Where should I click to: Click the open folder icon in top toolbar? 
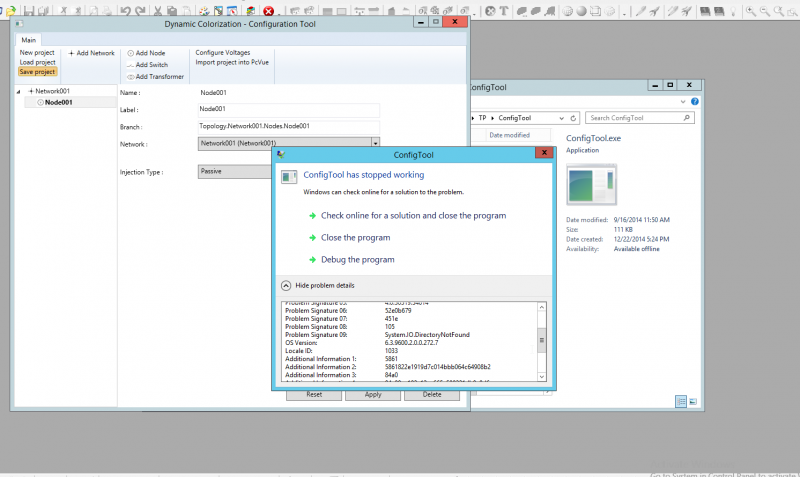(x=11, y=11)
